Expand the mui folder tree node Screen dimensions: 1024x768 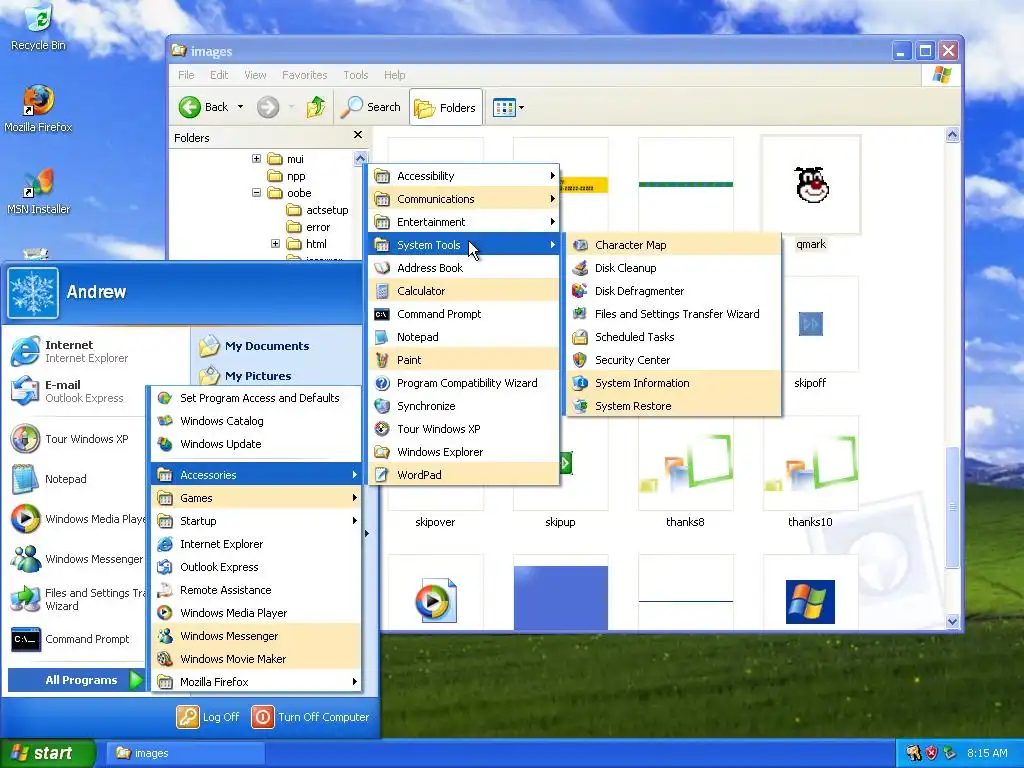[257, 159]
